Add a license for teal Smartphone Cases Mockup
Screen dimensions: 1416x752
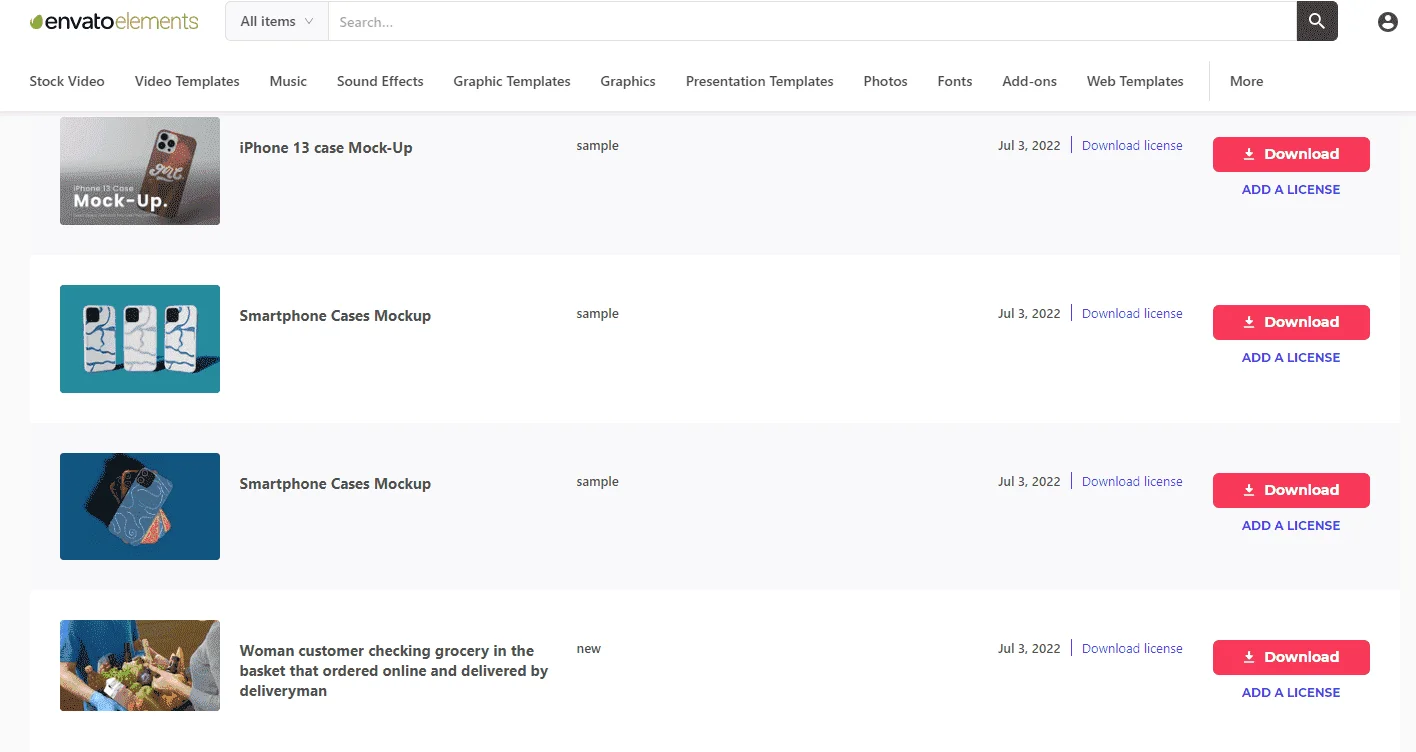click(x=1291, y=357)
